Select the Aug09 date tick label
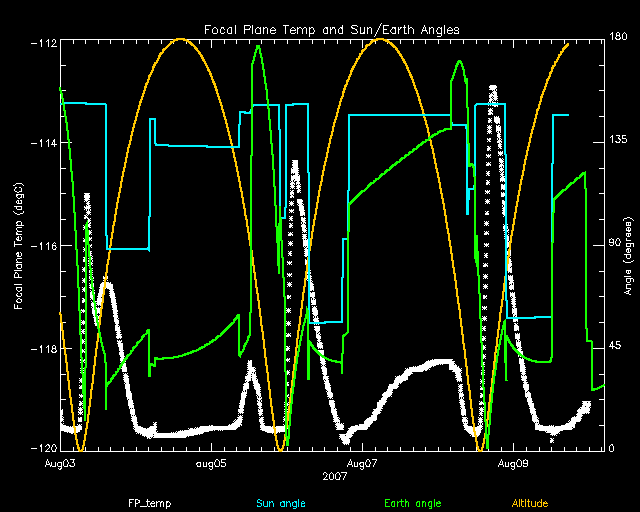The image size is (640, 512). pyautogui.click(x=513, y=464)
